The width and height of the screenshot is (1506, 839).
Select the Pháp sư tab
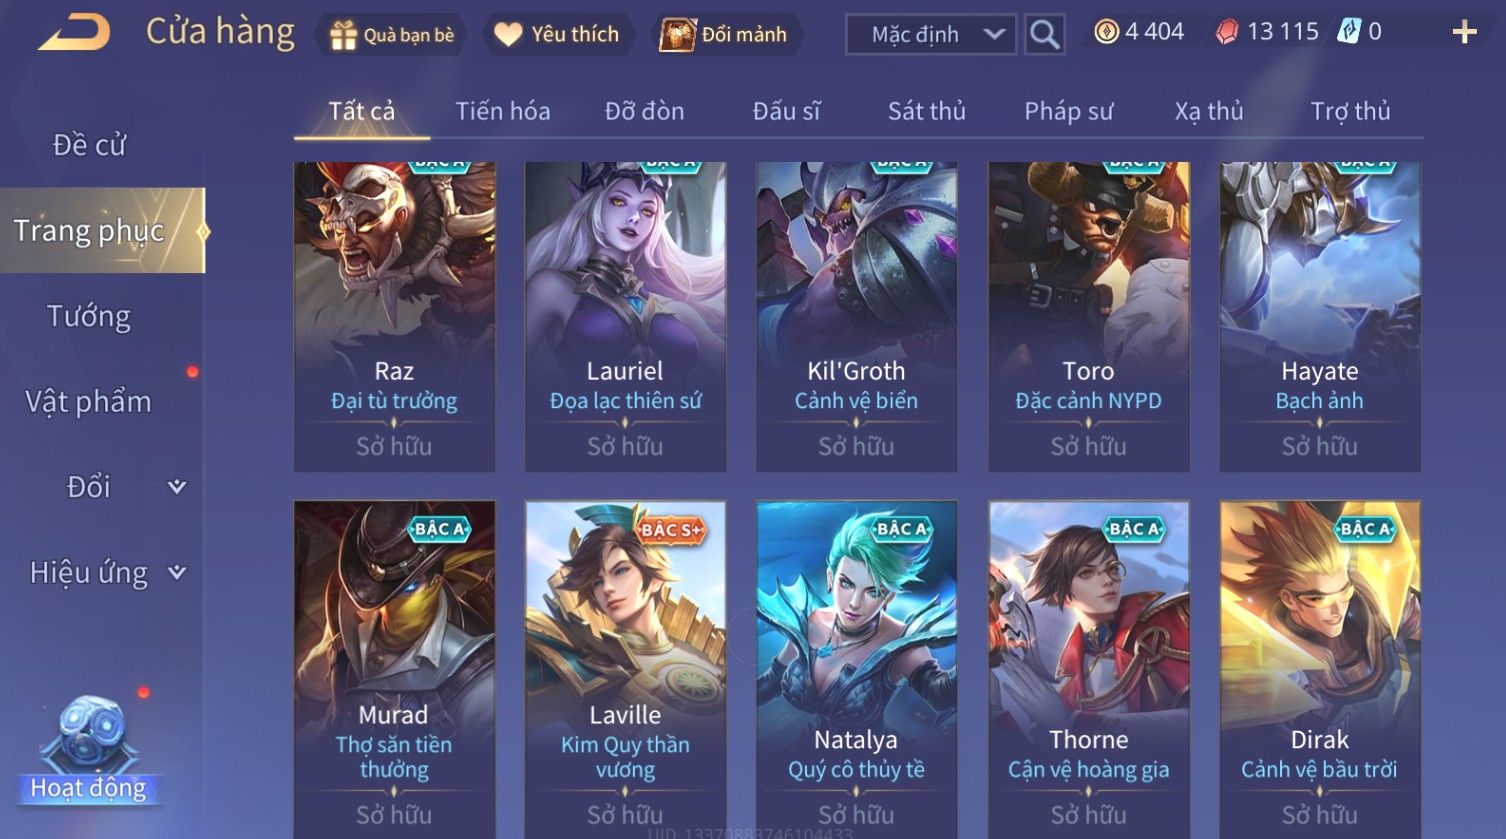coord(1068,111)
